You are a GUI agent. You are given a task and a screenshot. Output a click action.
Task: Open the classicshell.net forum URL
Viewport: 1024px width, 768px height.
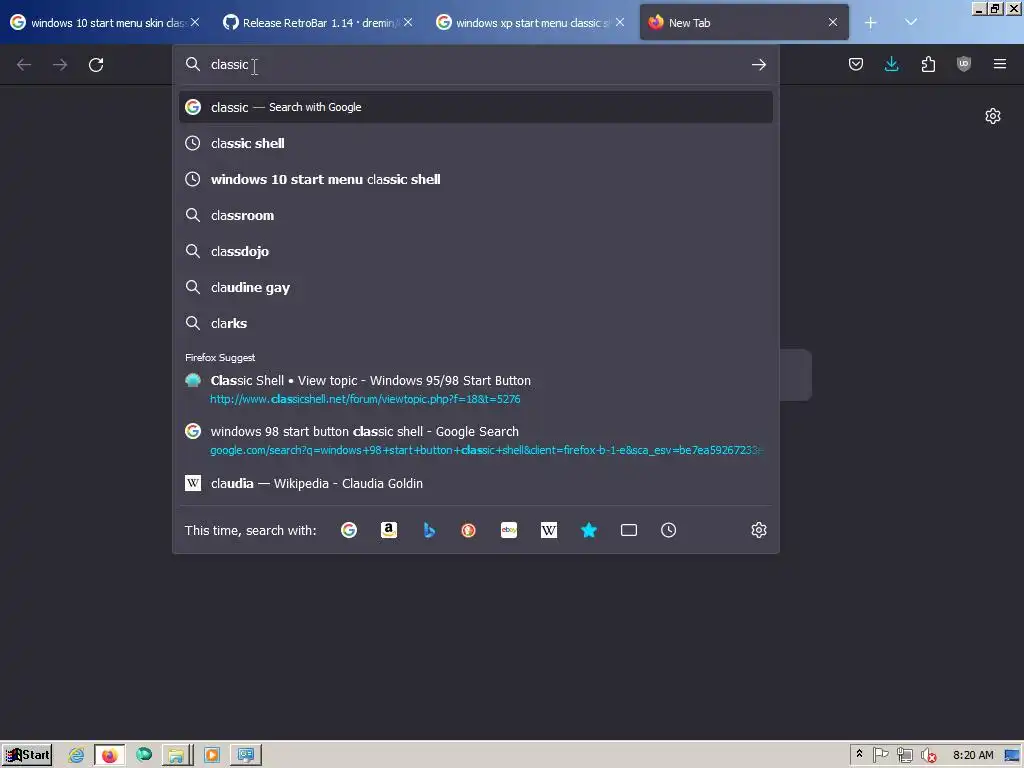[x=365, y=399]
